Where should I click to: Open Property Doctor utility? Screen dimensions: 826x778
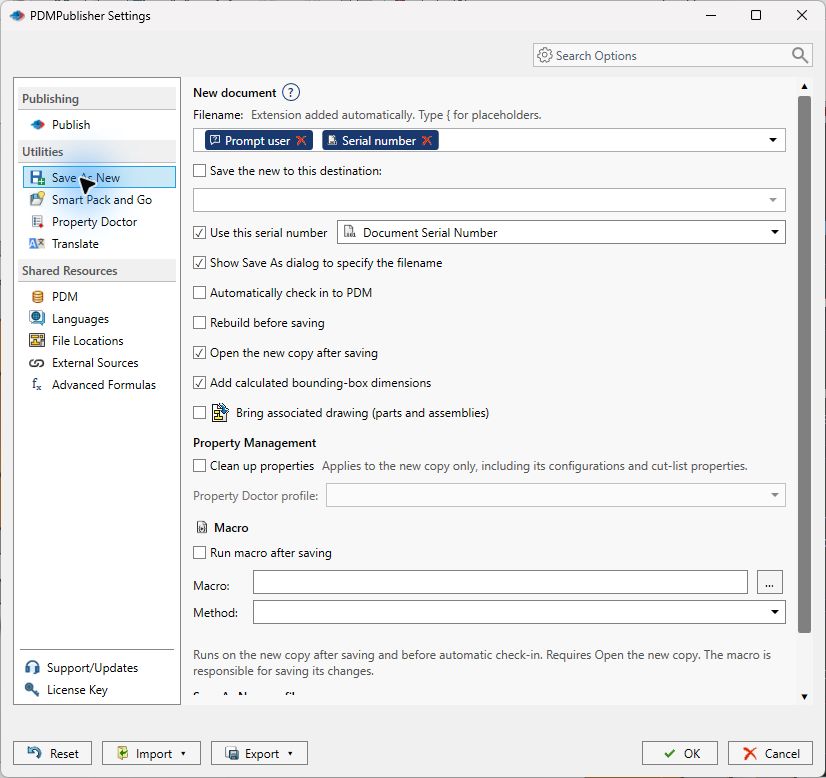(x=94, y=222)
